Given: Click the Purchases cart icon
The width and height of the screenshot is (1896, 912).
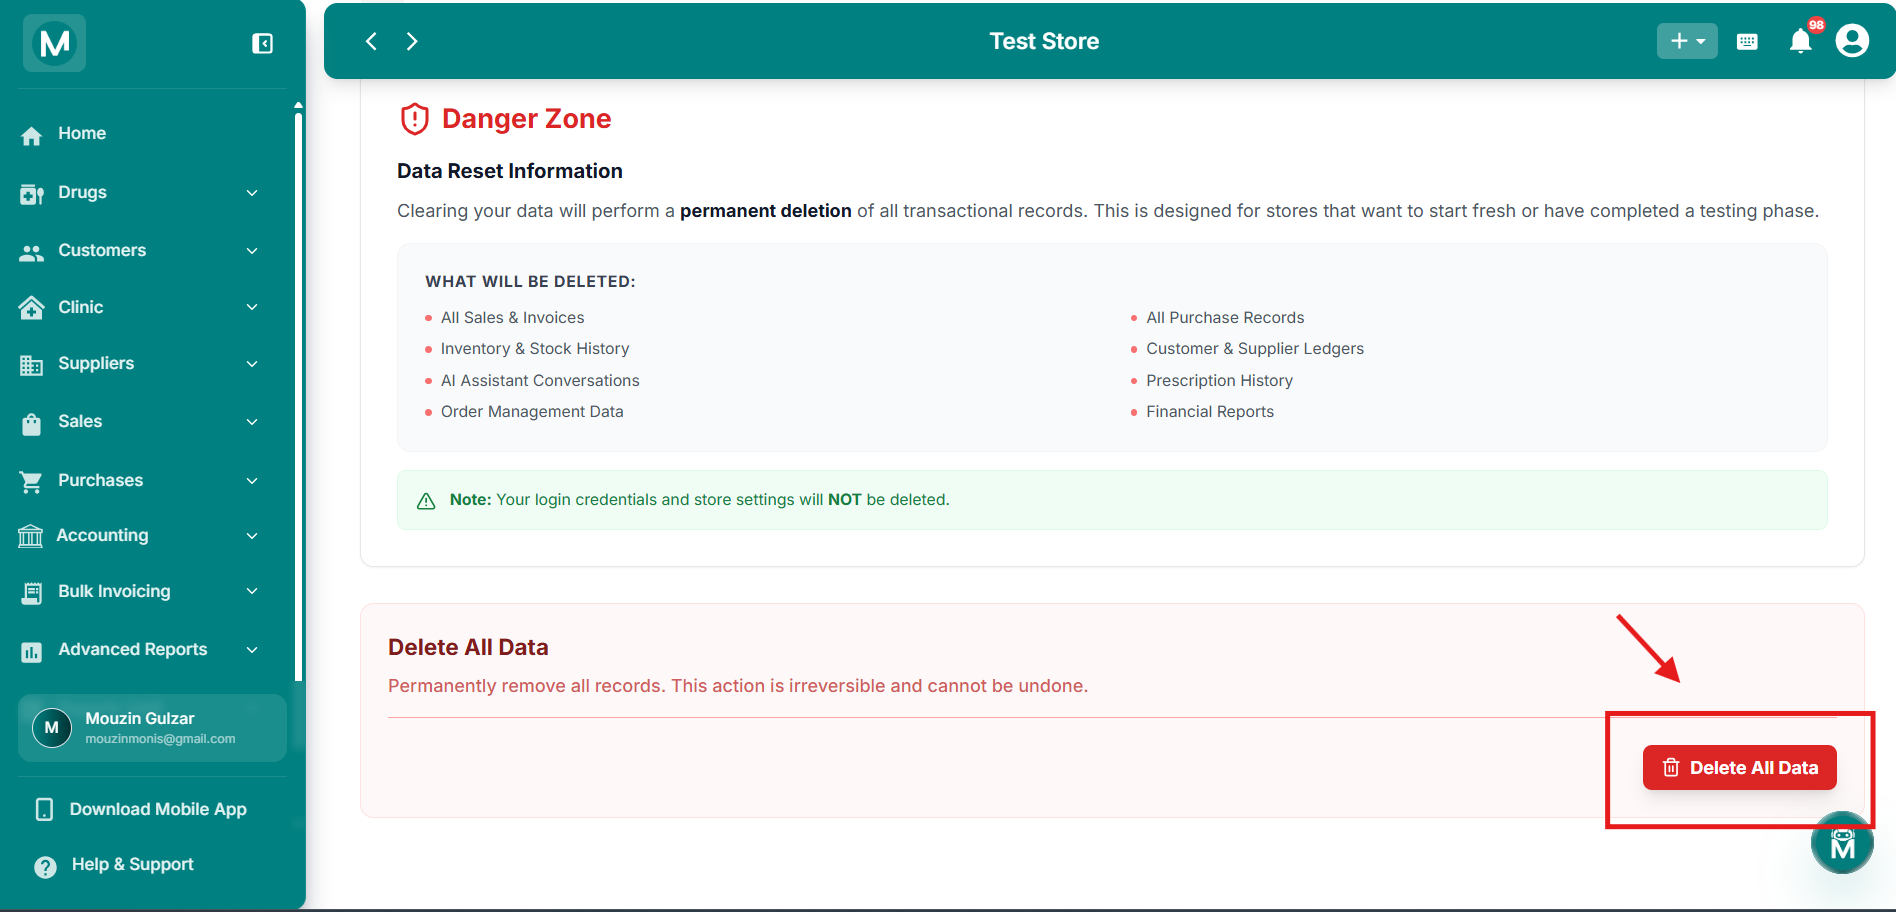Looking at the screenshot, I should 31,482.
